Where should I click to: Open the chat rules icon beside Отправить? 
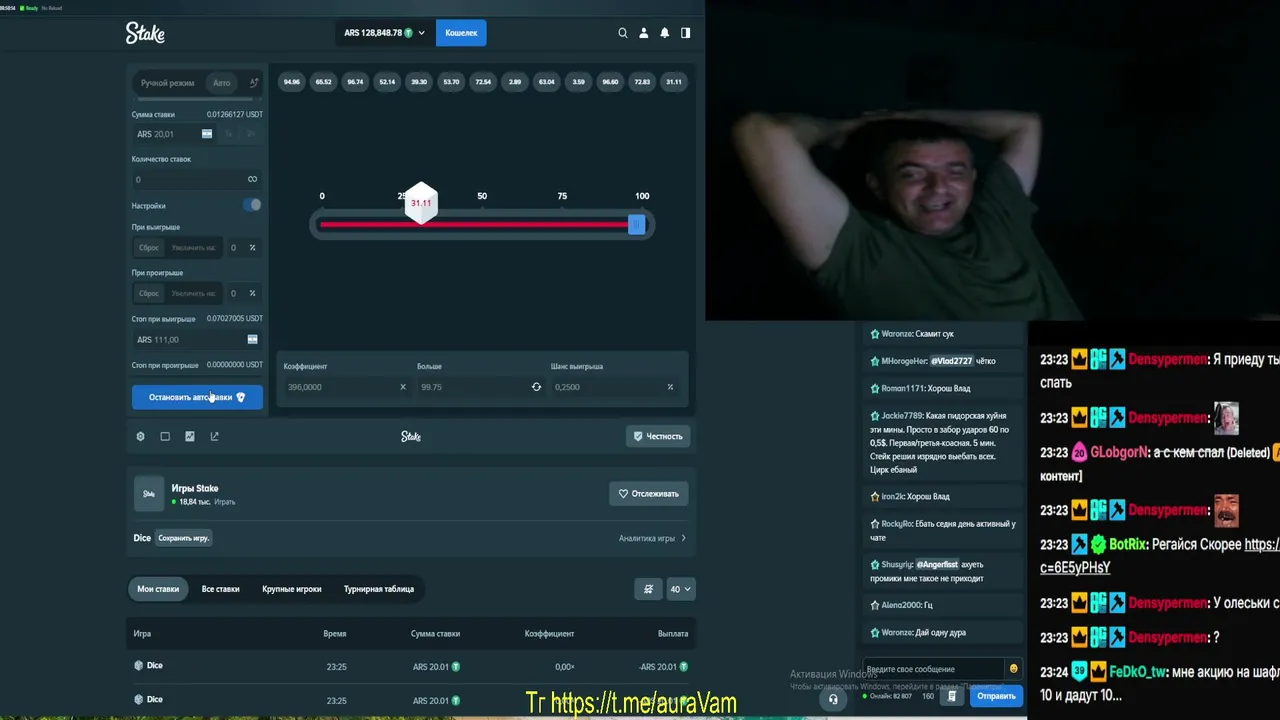coord(952,696)
